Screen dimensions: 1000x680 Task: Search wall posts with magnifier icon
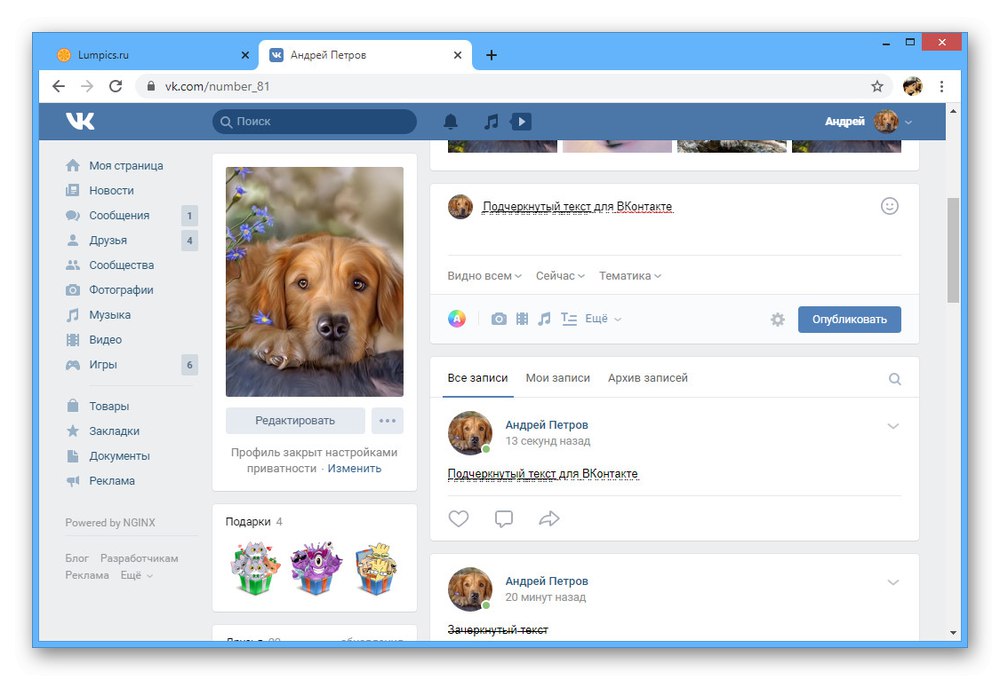[x=895, y=379]
